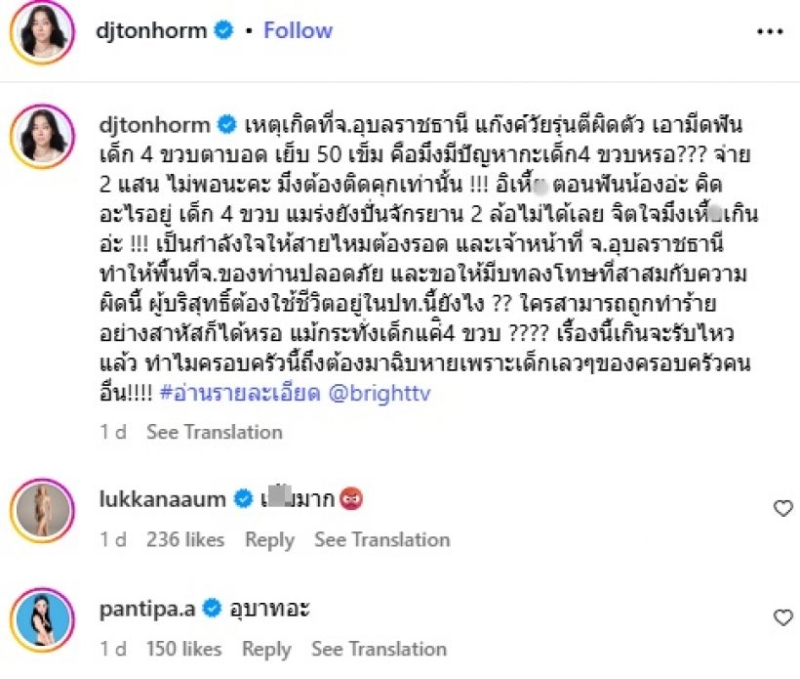Like lukkanaaum's comment with the heart
Screen dimensions: 800x679
(x=783, y=509)
